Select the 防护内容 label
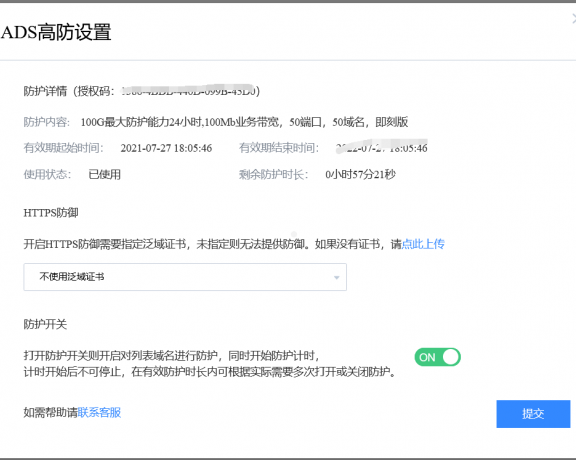Screen dimensions: 576x460 point(47,122)
